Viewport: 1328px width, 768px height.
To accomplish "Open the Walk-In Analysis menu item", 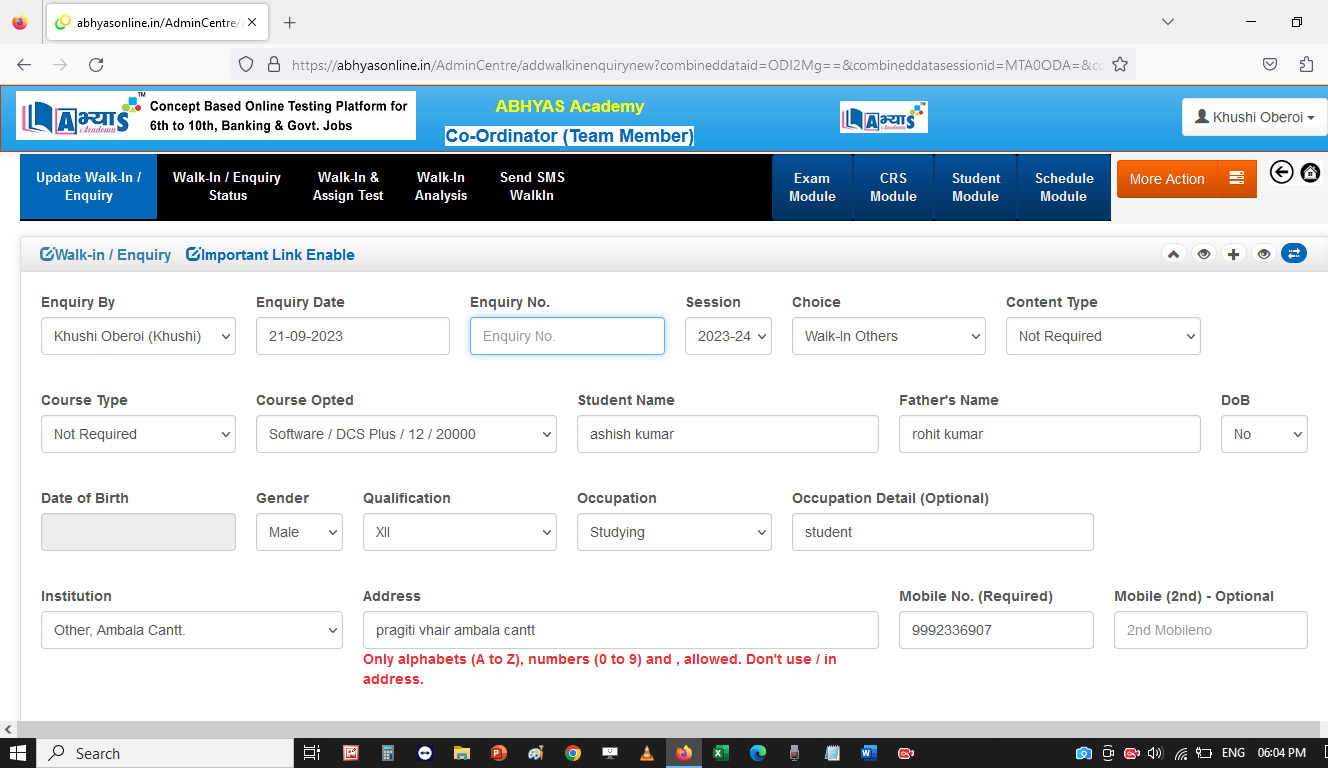I will pos(441,186).
